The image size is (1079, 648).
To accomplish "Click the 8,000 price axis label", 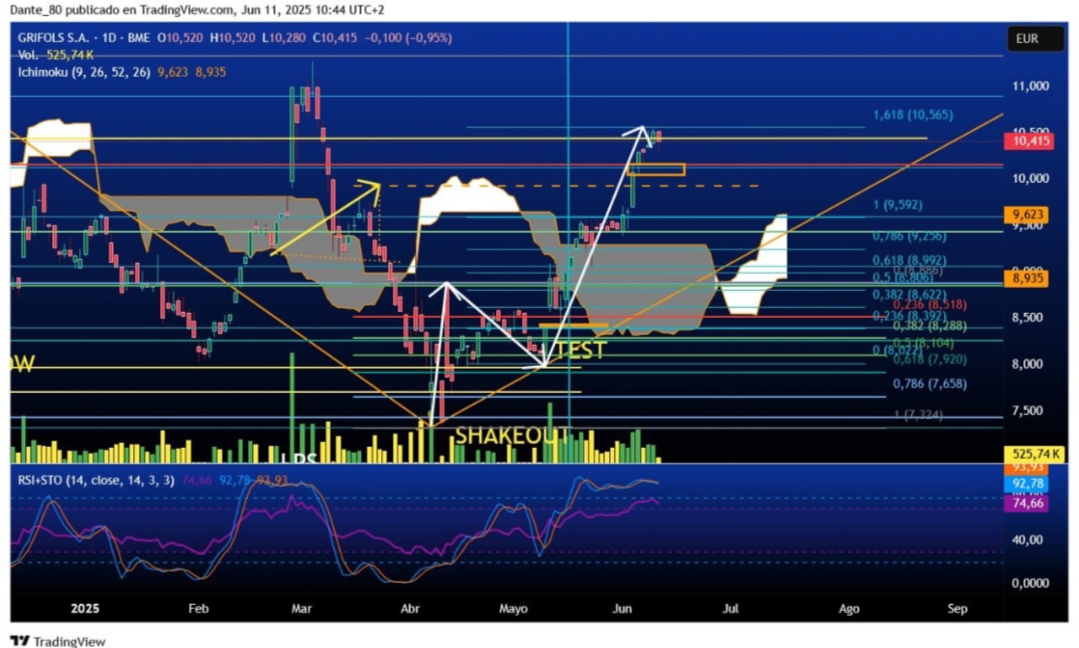I will coord(1030,364).
